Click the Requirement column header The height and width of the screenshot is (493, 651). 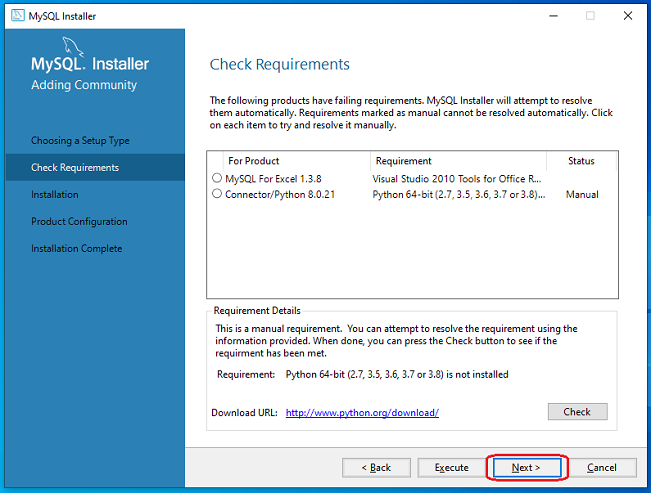[x=458, y=161]
